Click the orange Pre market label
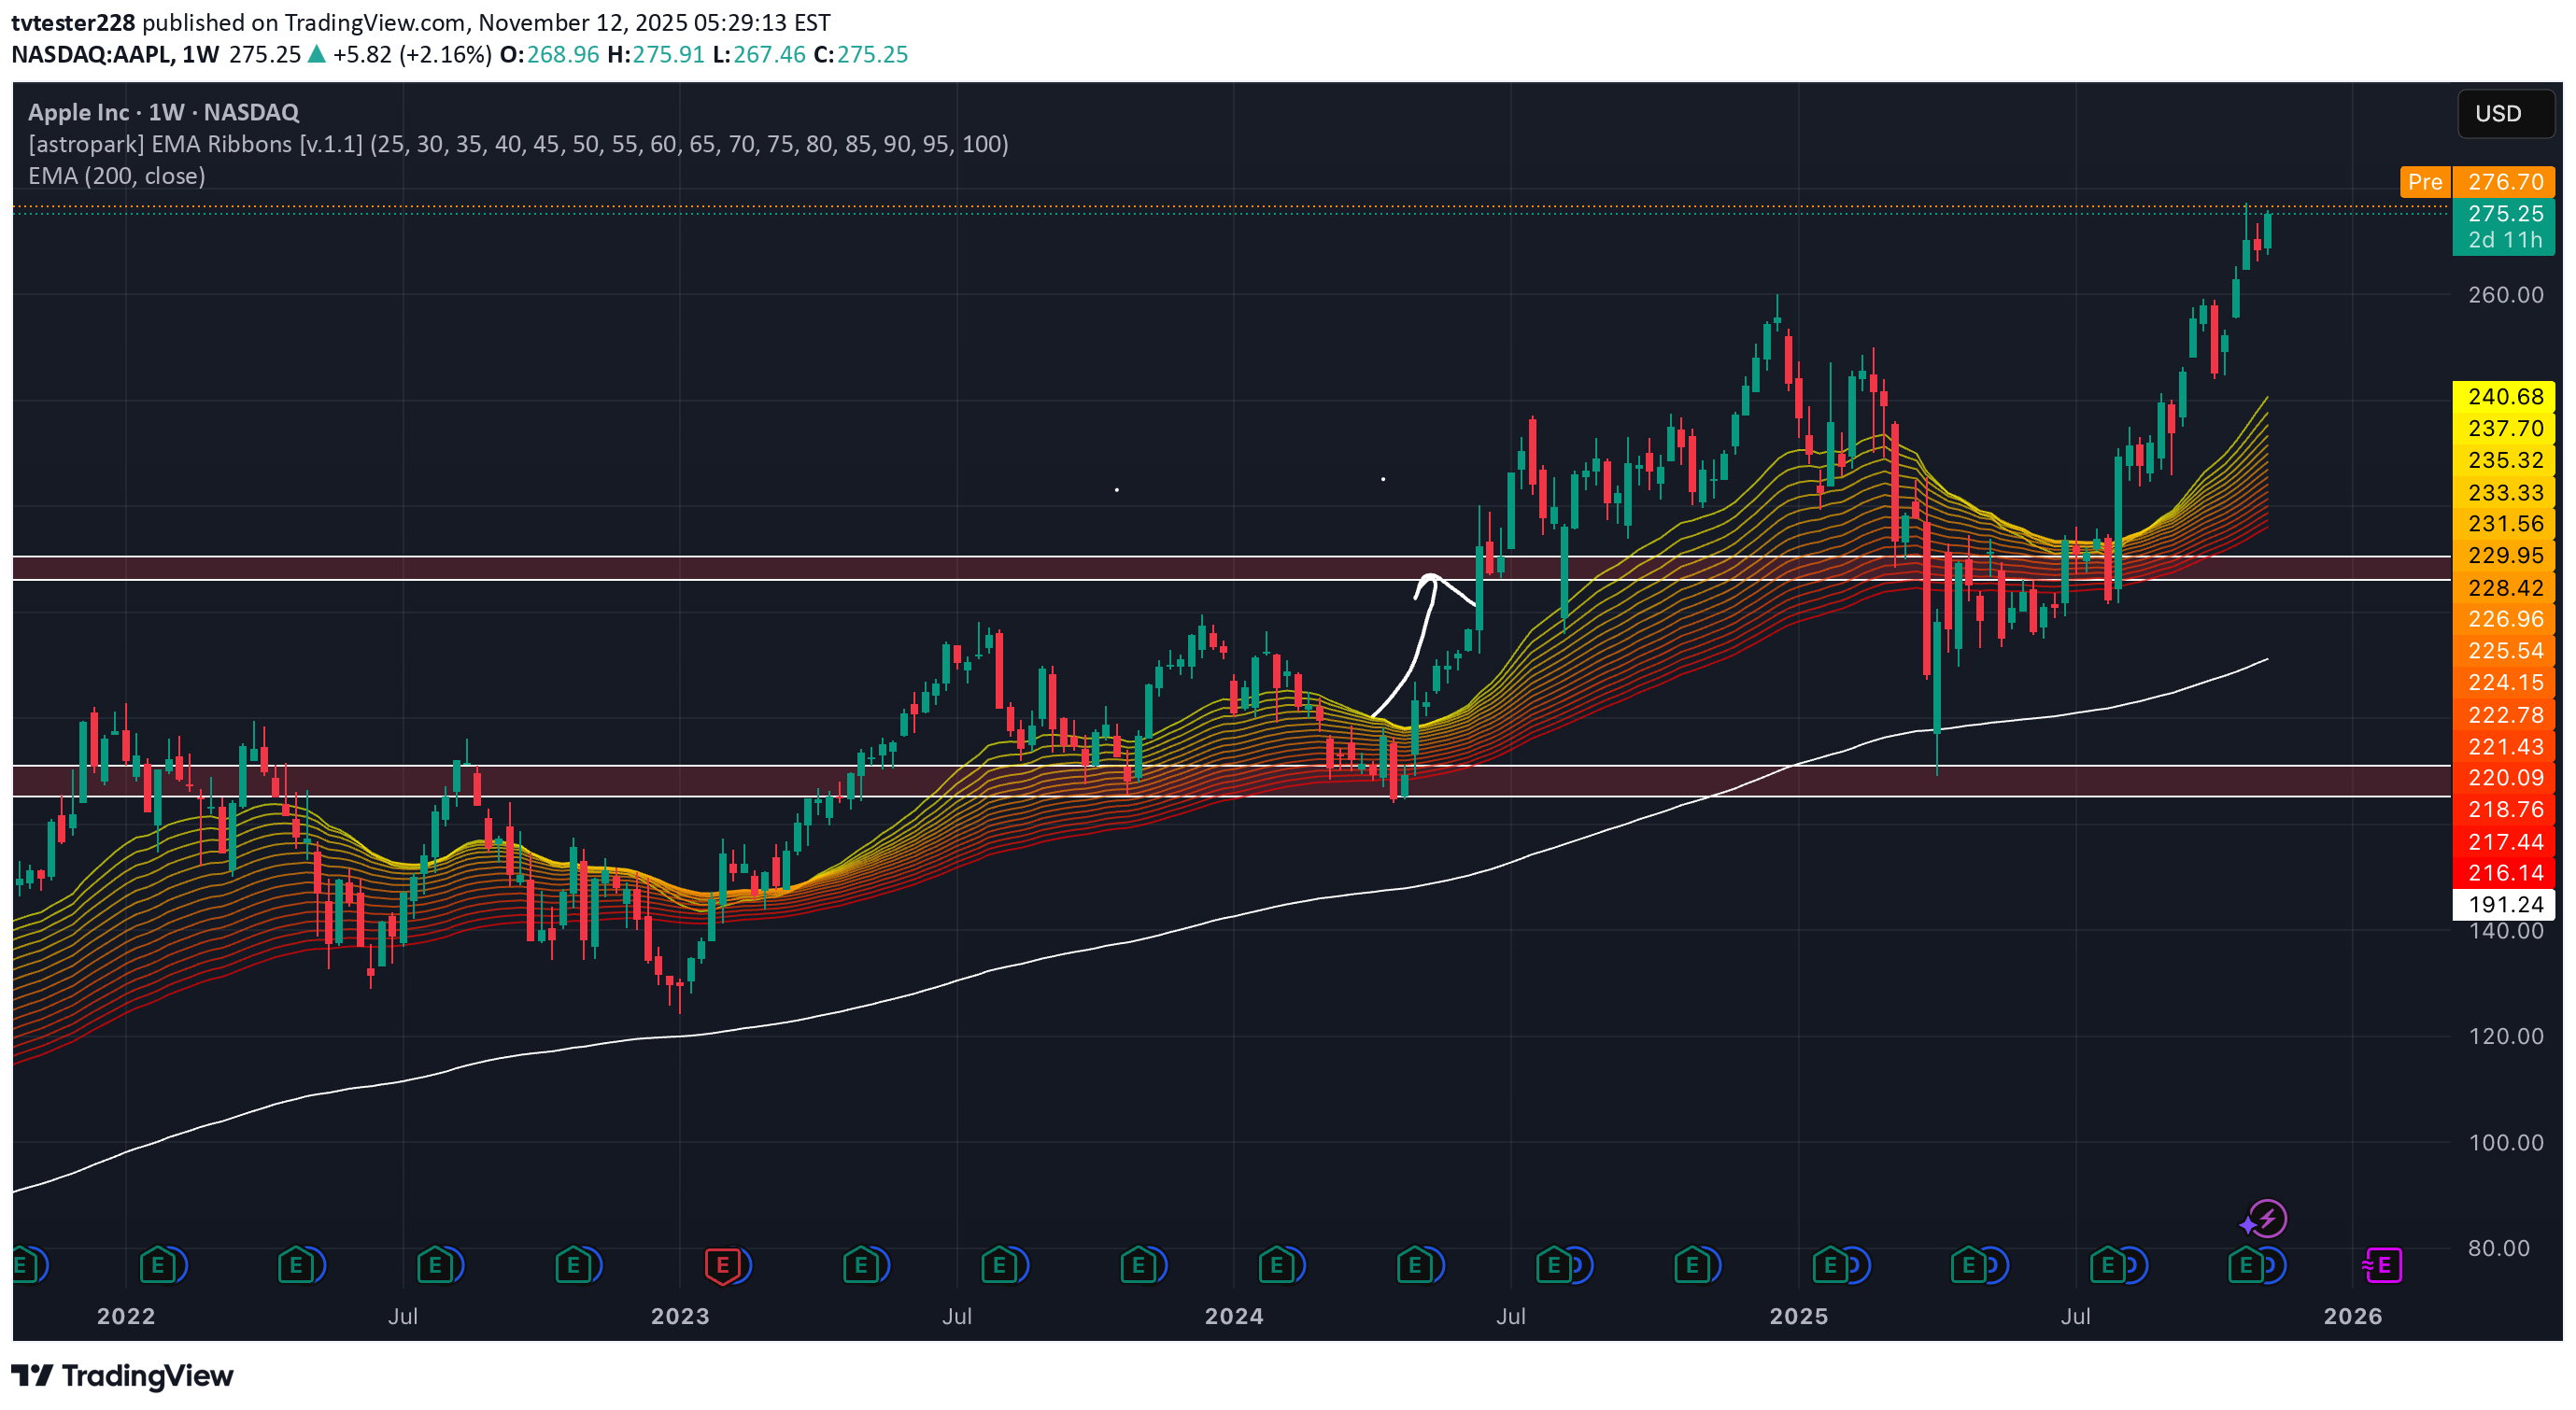The width and height of the screenshot is (2576, 1410). click(x=2424, y=182)
